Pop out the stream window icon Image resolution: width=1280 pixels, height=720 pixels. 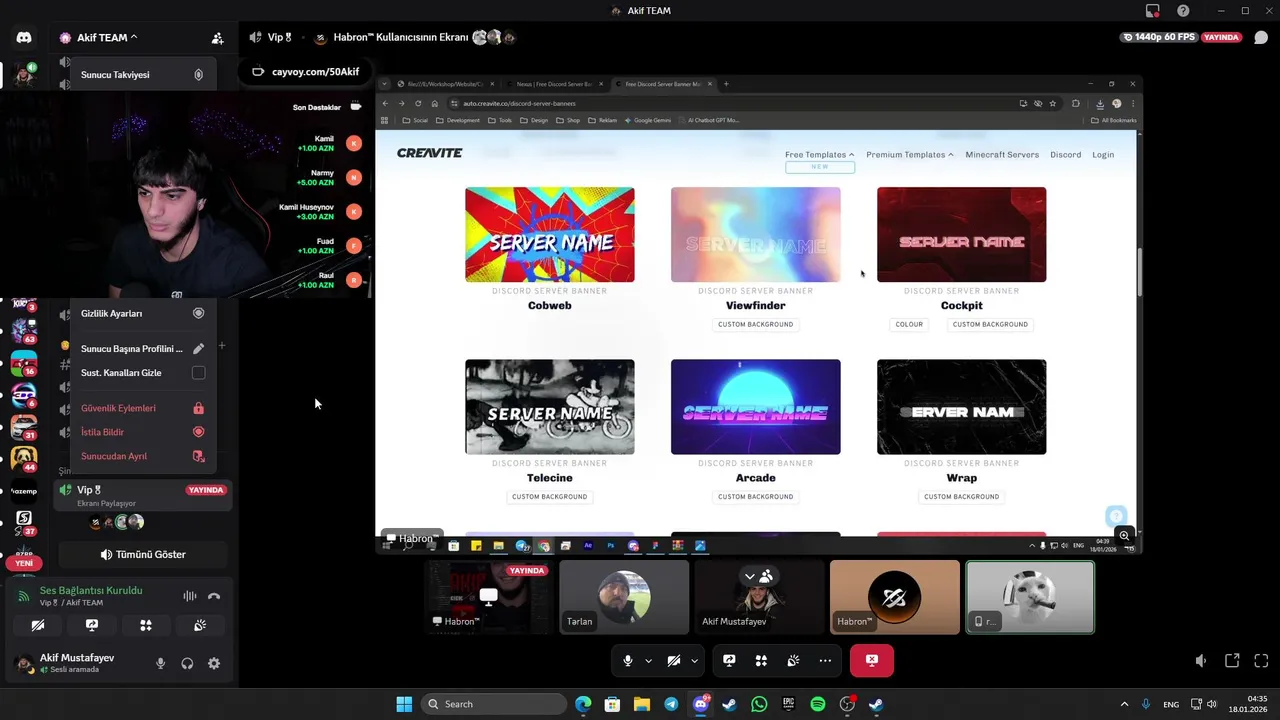pyautogui.click(x=1232, y=661)
